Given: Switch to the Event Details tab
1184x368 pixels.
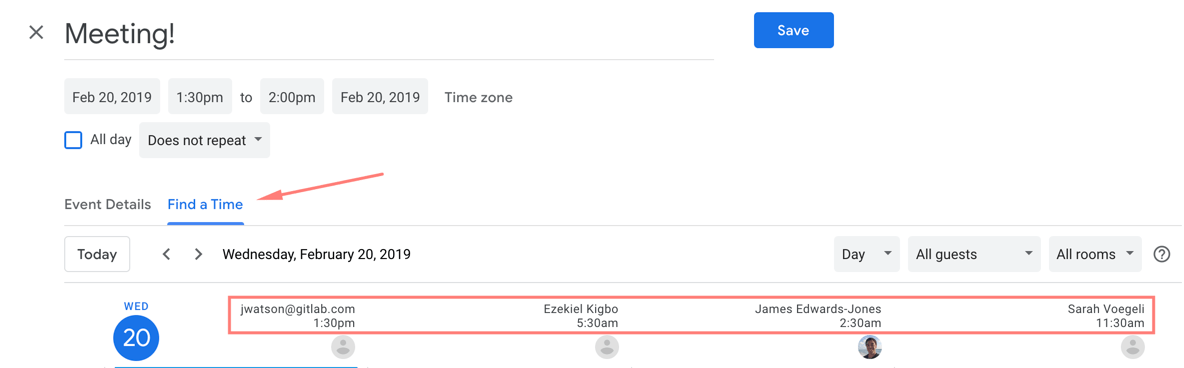Looking at the screenshot, I should click(x=107, y=205).
